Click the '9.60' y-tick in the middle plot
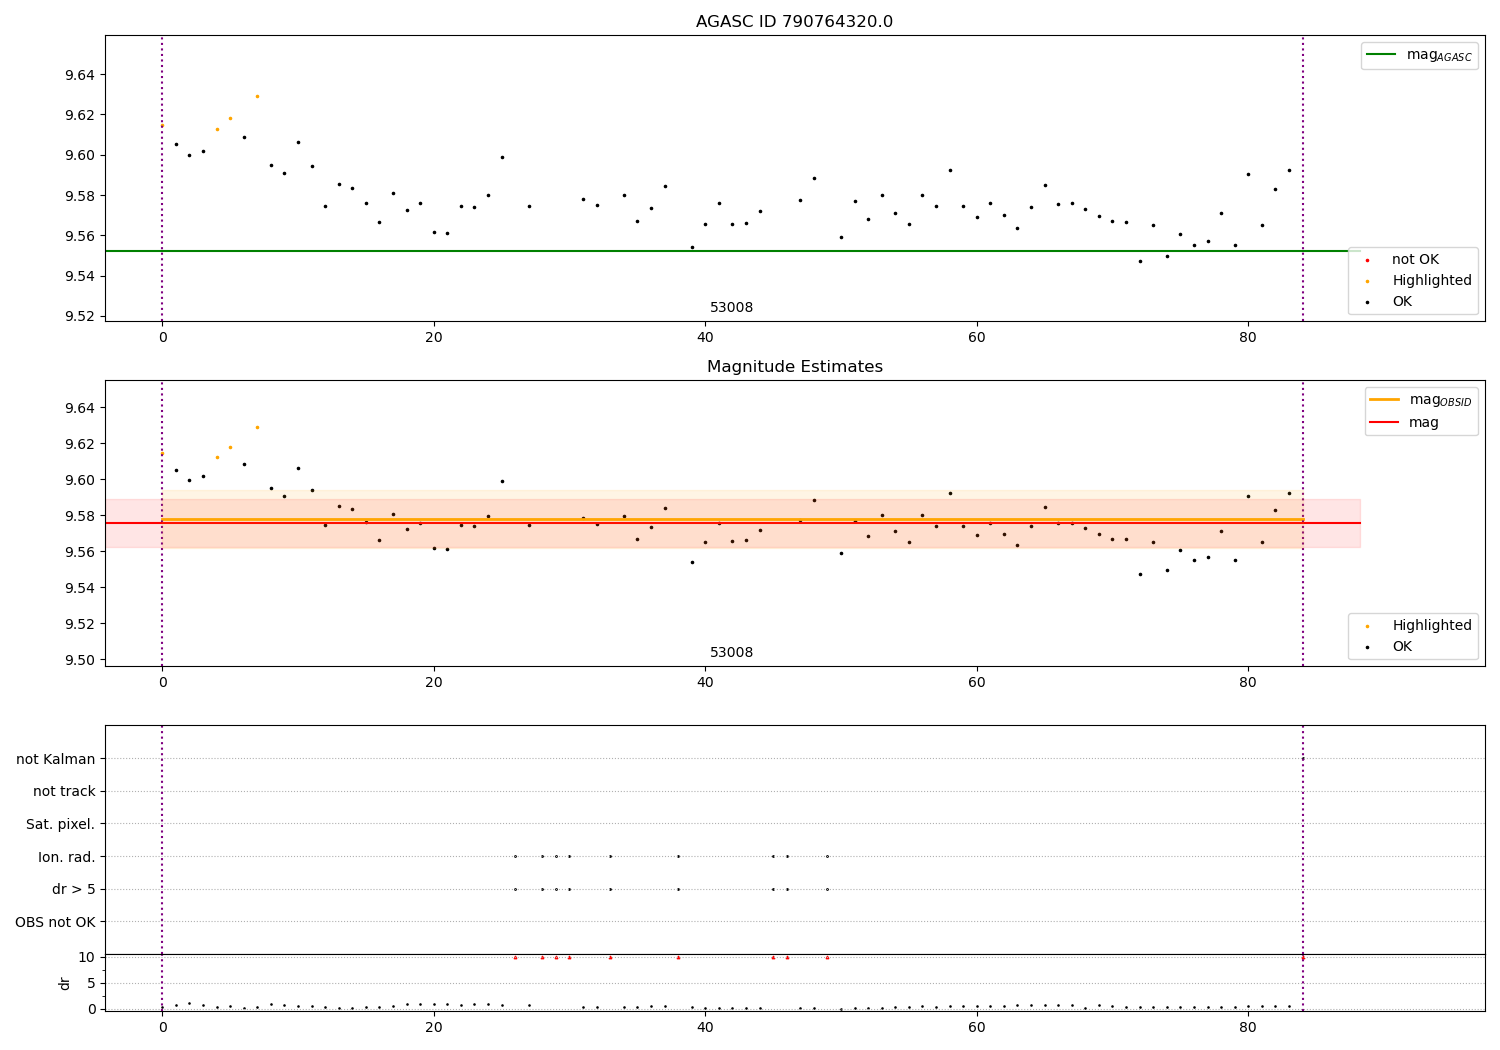Screen dimensions: 1500x1050 point(81,480)
